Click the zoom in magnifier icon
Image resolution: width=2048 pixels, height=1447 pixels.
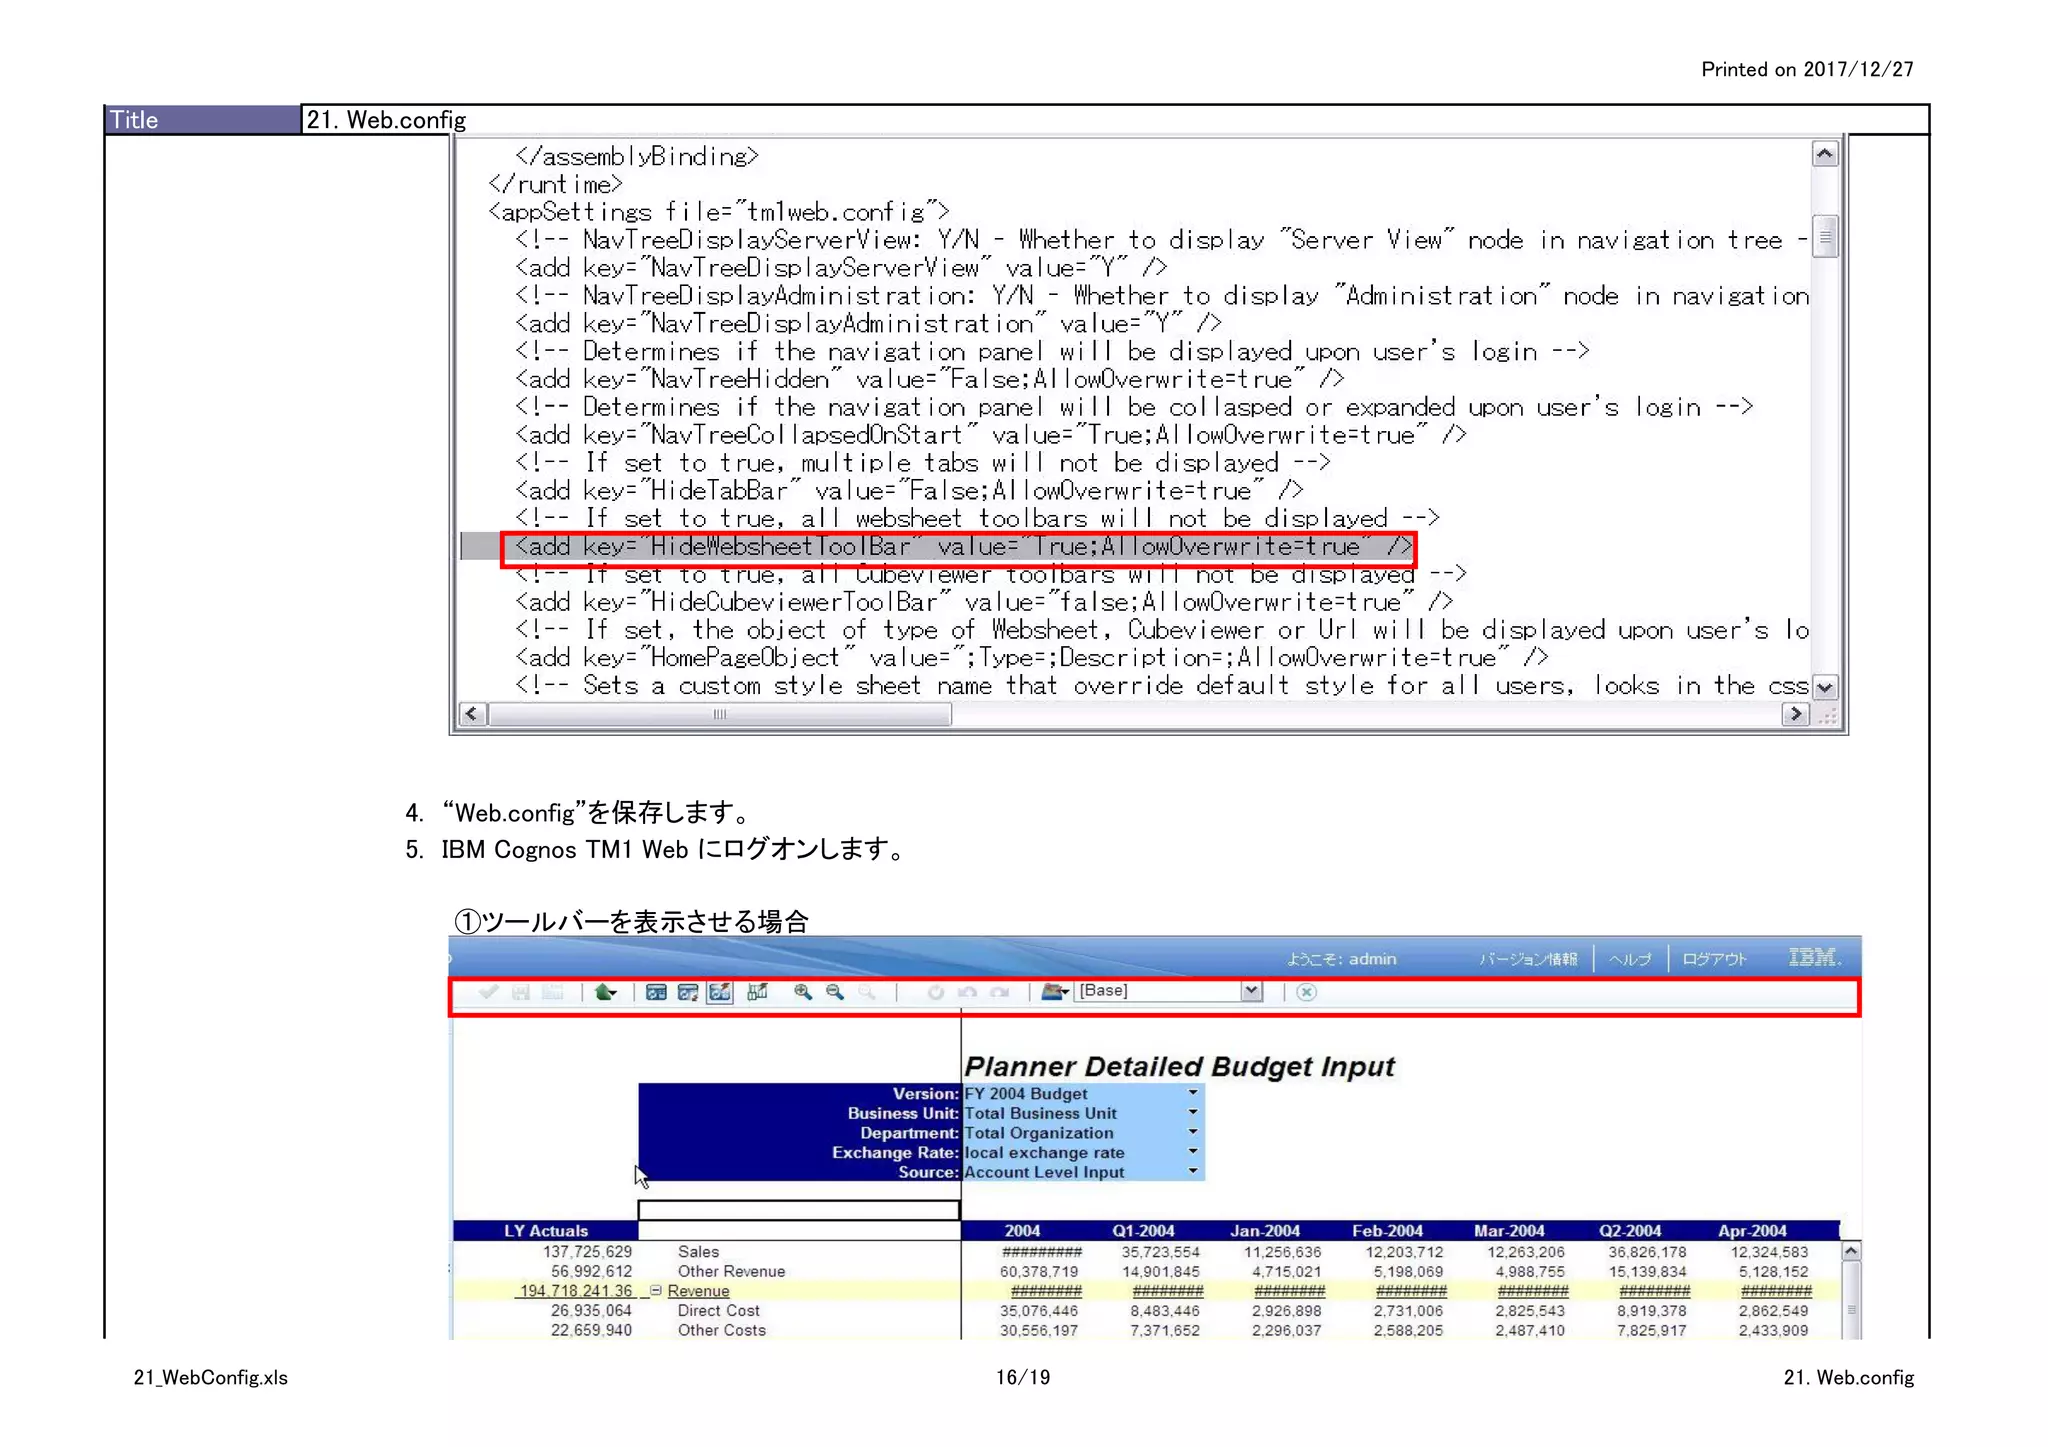803,992
